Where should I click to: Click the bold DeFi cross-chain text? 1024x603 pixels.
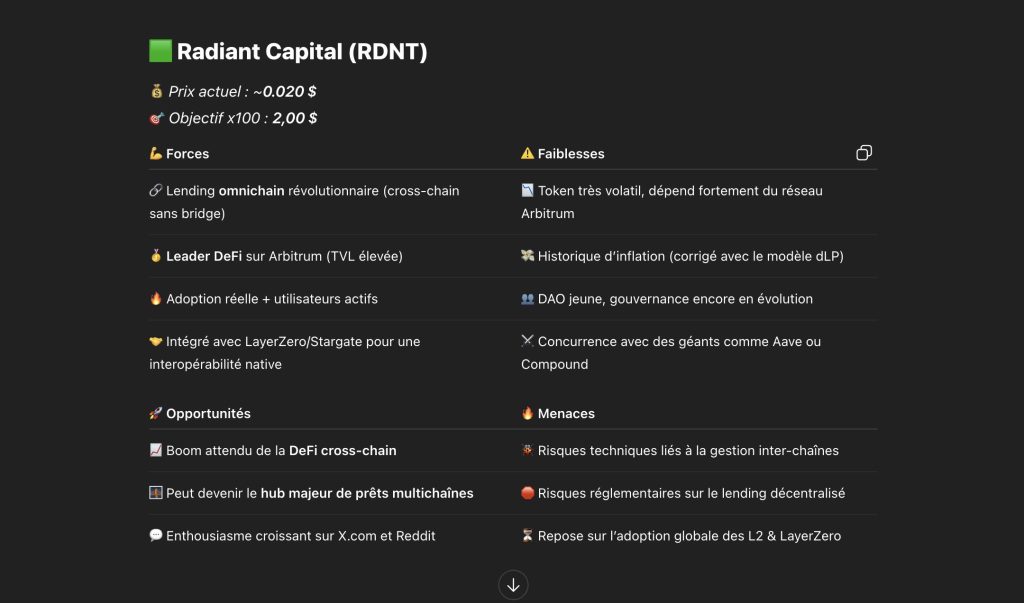point(342,450)
